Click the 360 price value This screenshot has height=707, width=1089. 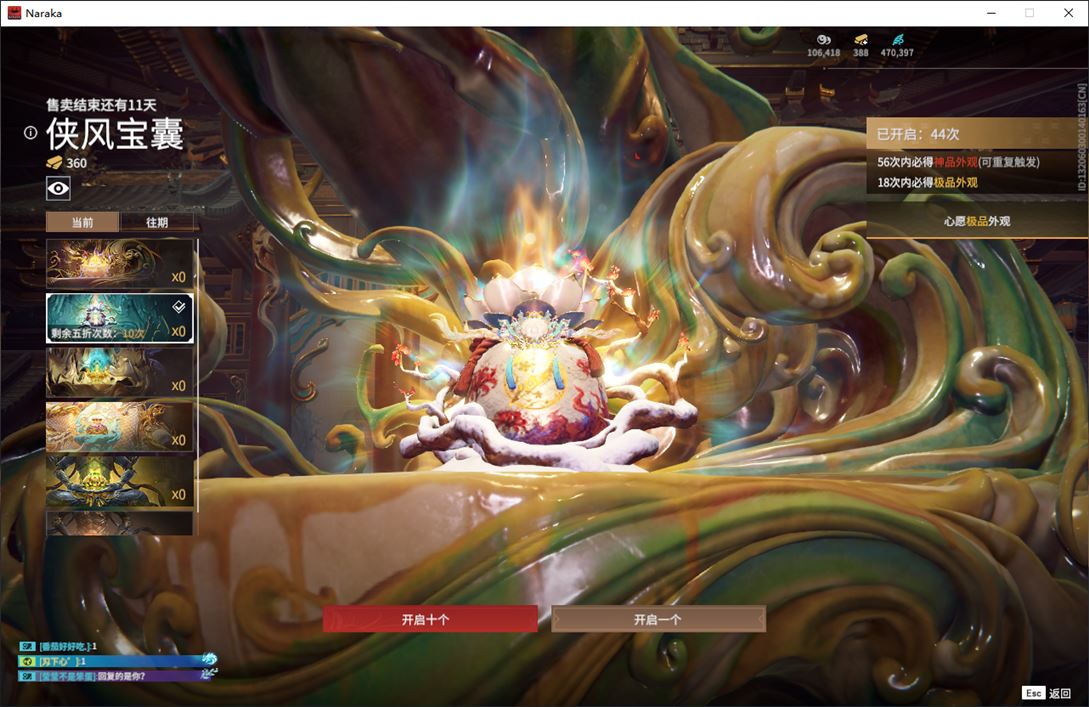[76, 163]
